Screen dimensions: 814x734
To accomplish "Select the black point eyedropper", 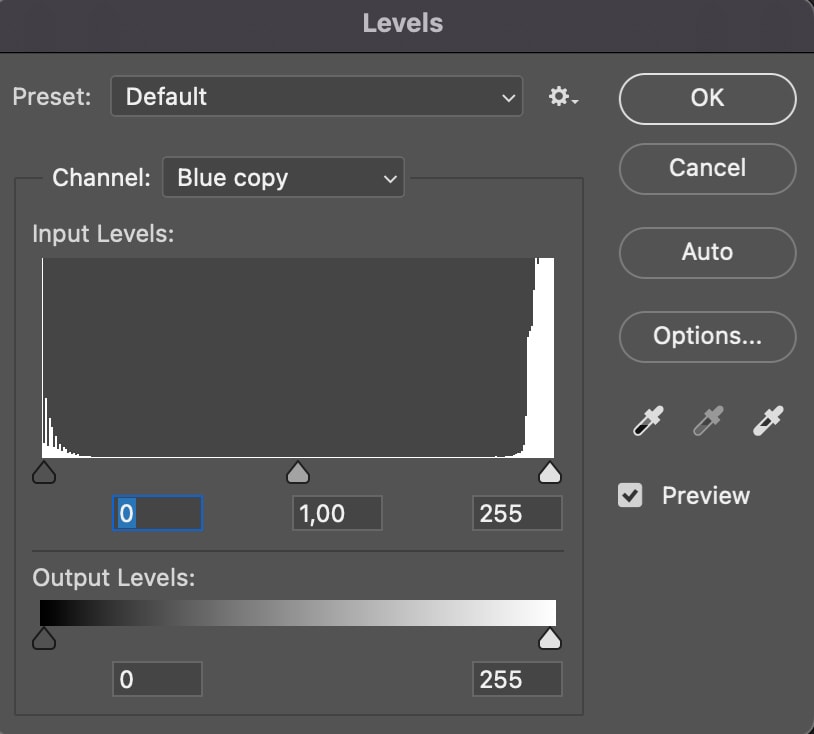I will tap(648, 420).
